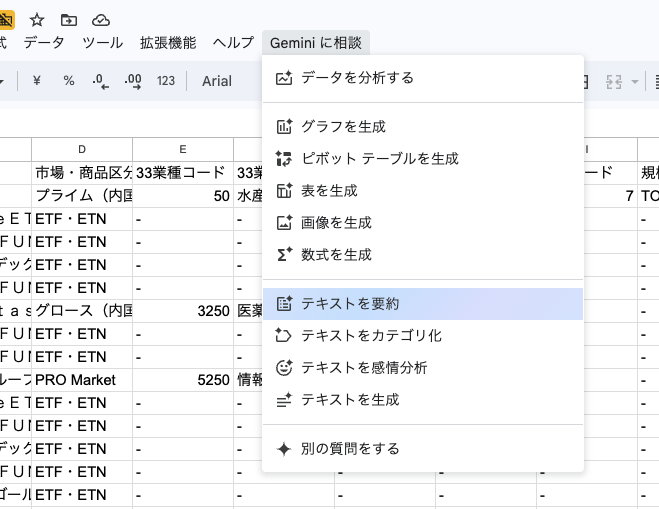Screen dimensions: 659x509
Task: Open the merge cells dropdown arrow
Action: click(635, 82)
